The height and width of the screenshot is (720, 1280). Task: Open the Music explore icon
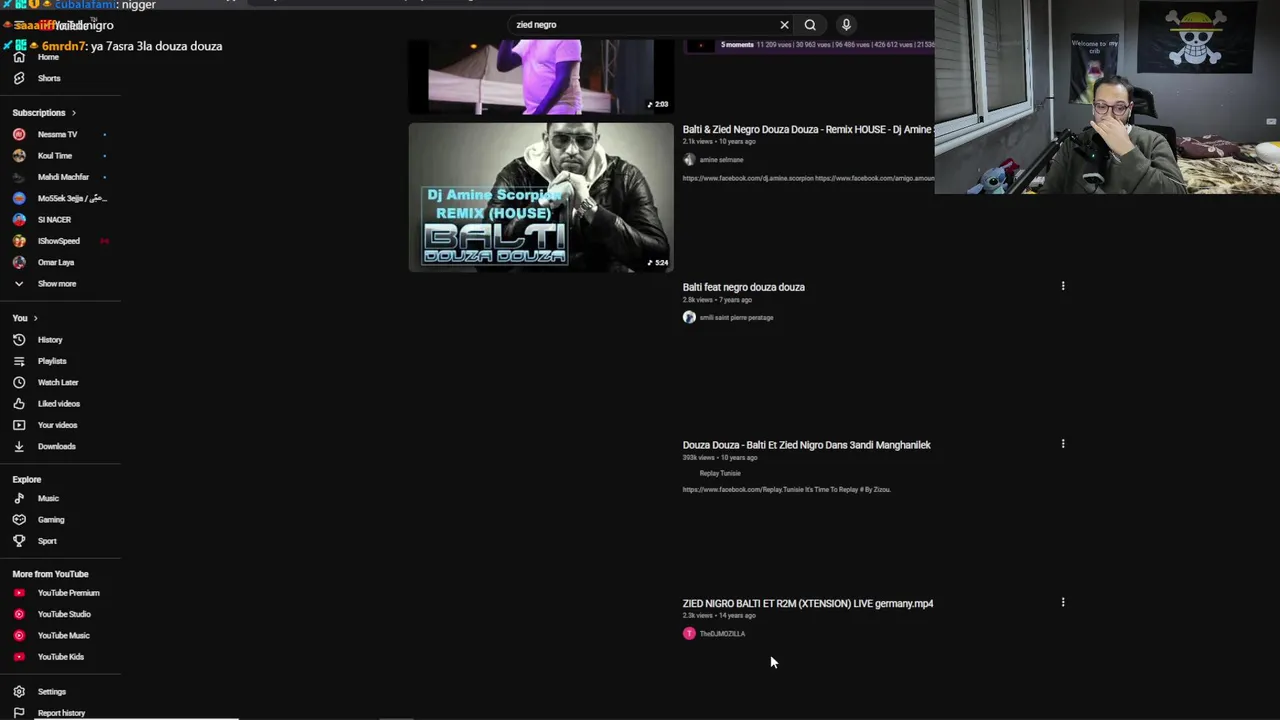click(19, 498)
